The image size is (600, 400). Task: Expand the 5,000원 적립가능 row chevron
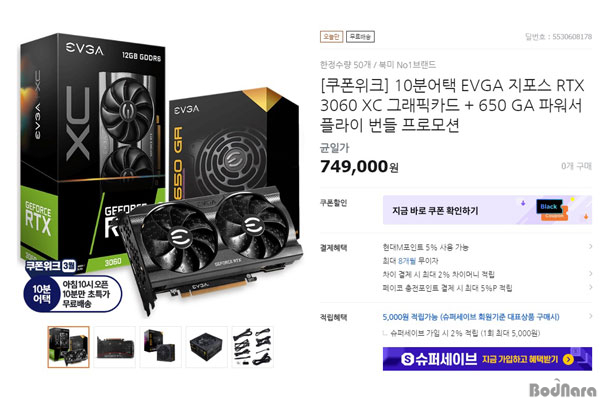tap(590, 316)
